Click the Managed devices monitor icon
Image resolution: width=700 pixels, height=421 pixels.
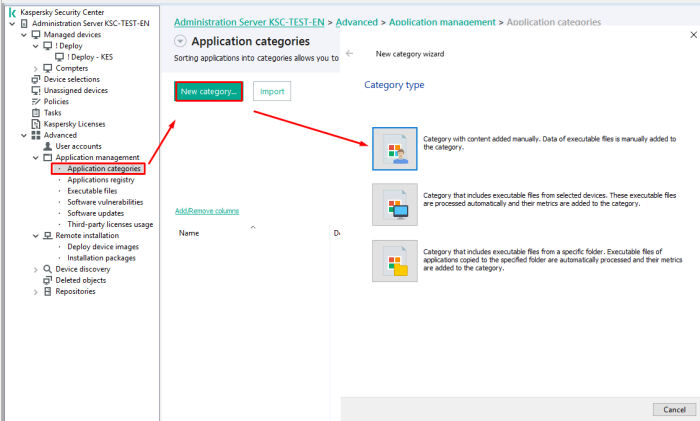(x=36, y=35)
